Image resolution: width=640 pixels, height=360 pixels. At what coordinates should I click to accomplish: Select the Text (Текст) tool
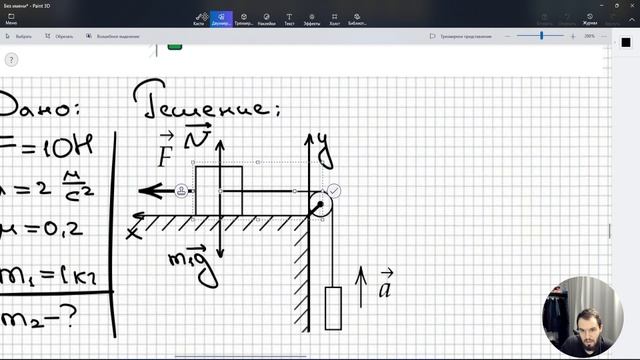(289, 19)
